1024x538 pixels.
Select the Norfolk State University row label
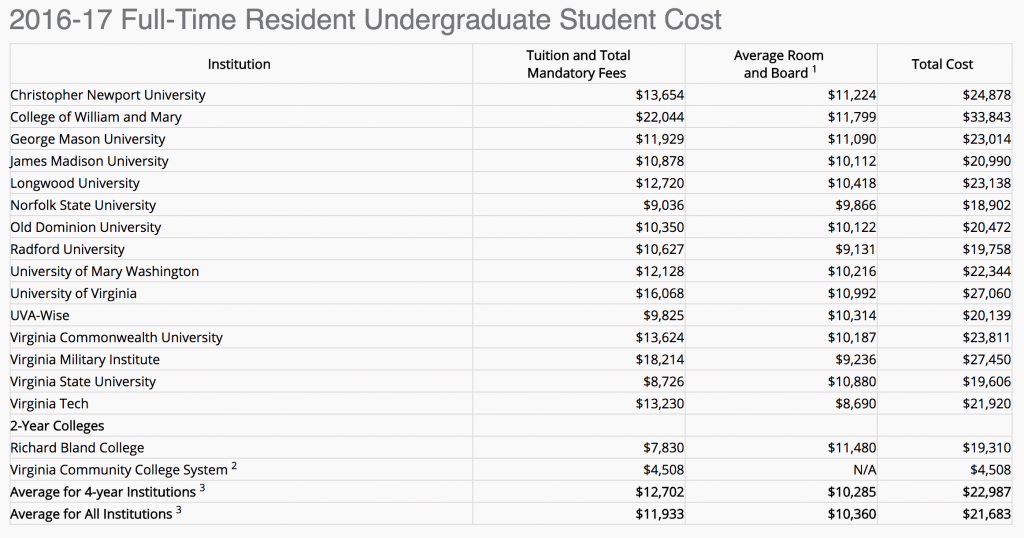click(x=83, y=205)
